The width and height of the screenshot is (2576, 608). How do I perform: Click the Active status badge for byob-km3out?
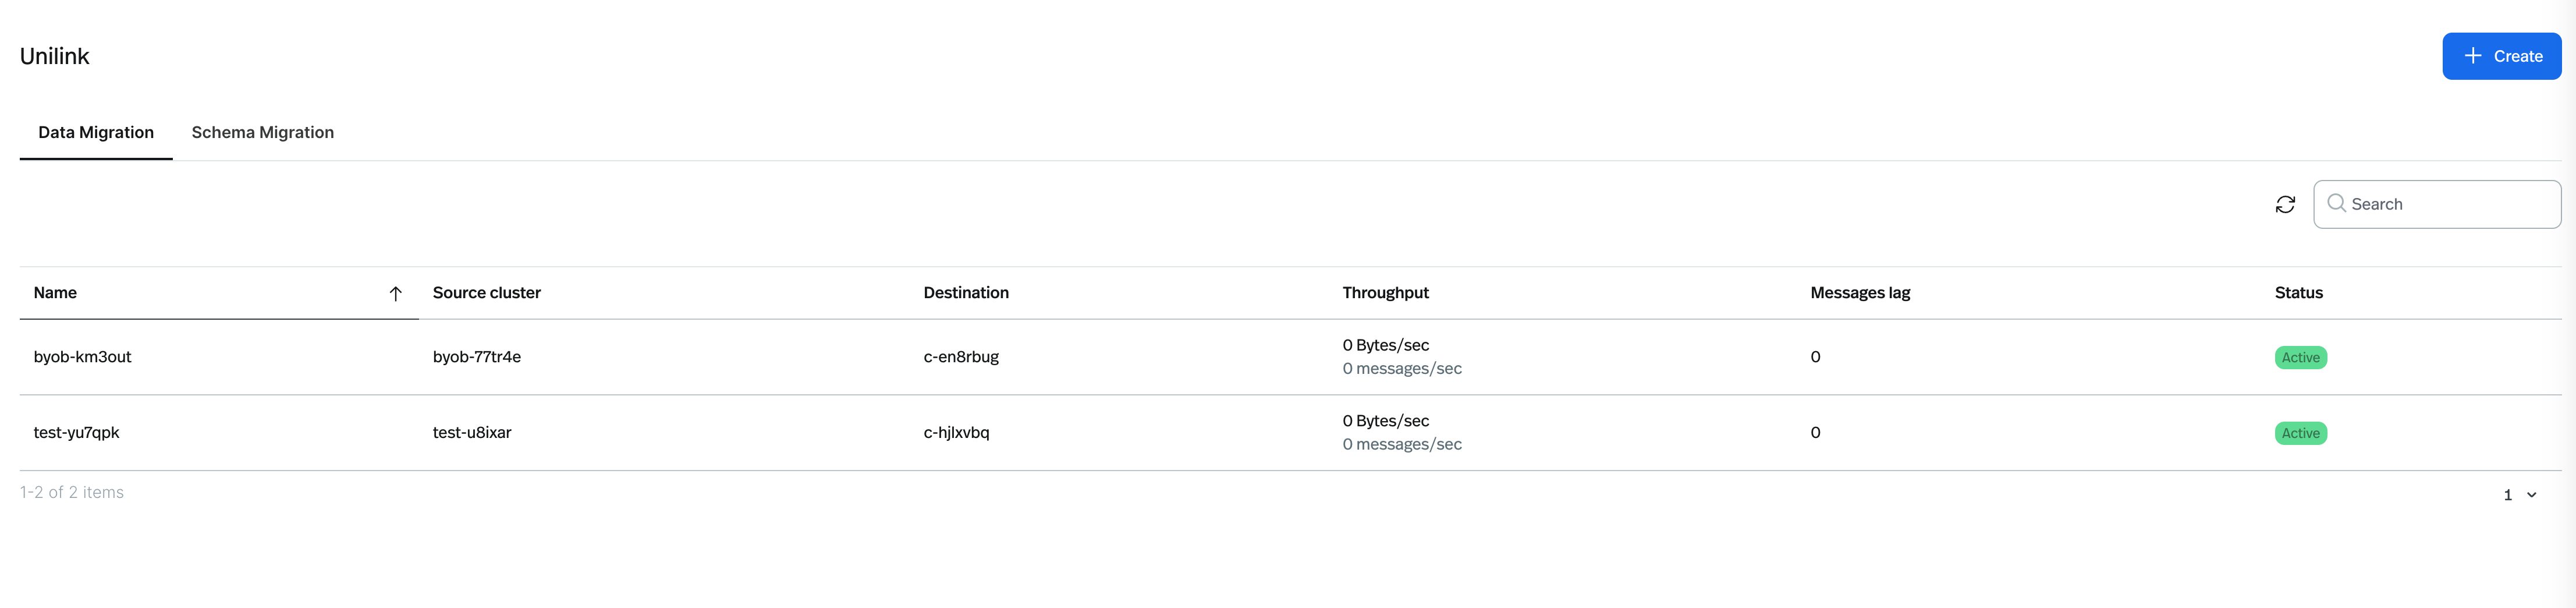2300,357
